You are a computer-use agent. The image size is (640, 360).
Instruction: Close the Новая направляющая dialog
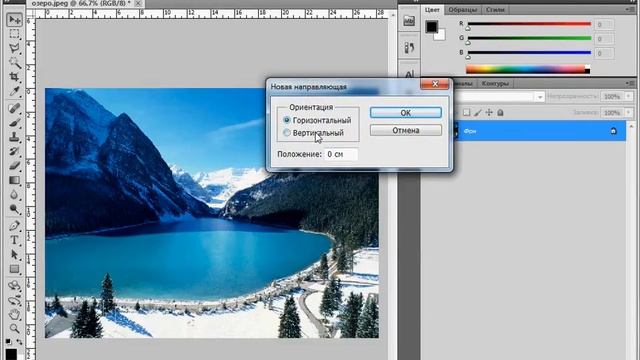point(435,84)
